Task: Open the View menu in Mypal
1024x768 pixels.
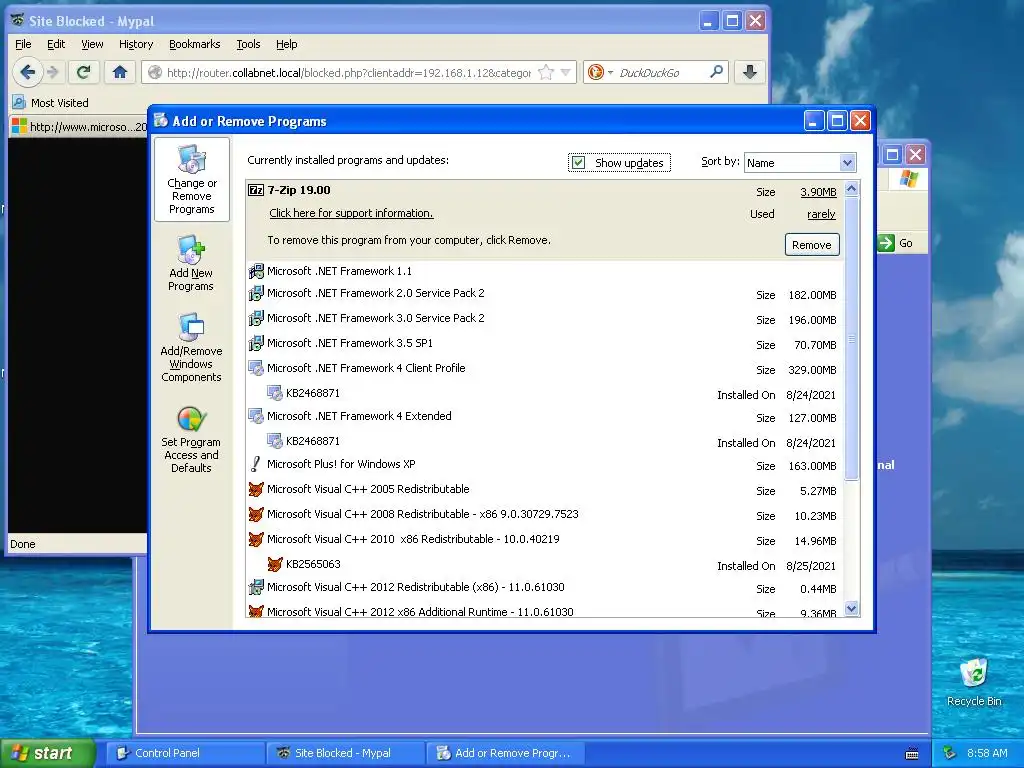Action: (92, 44)
